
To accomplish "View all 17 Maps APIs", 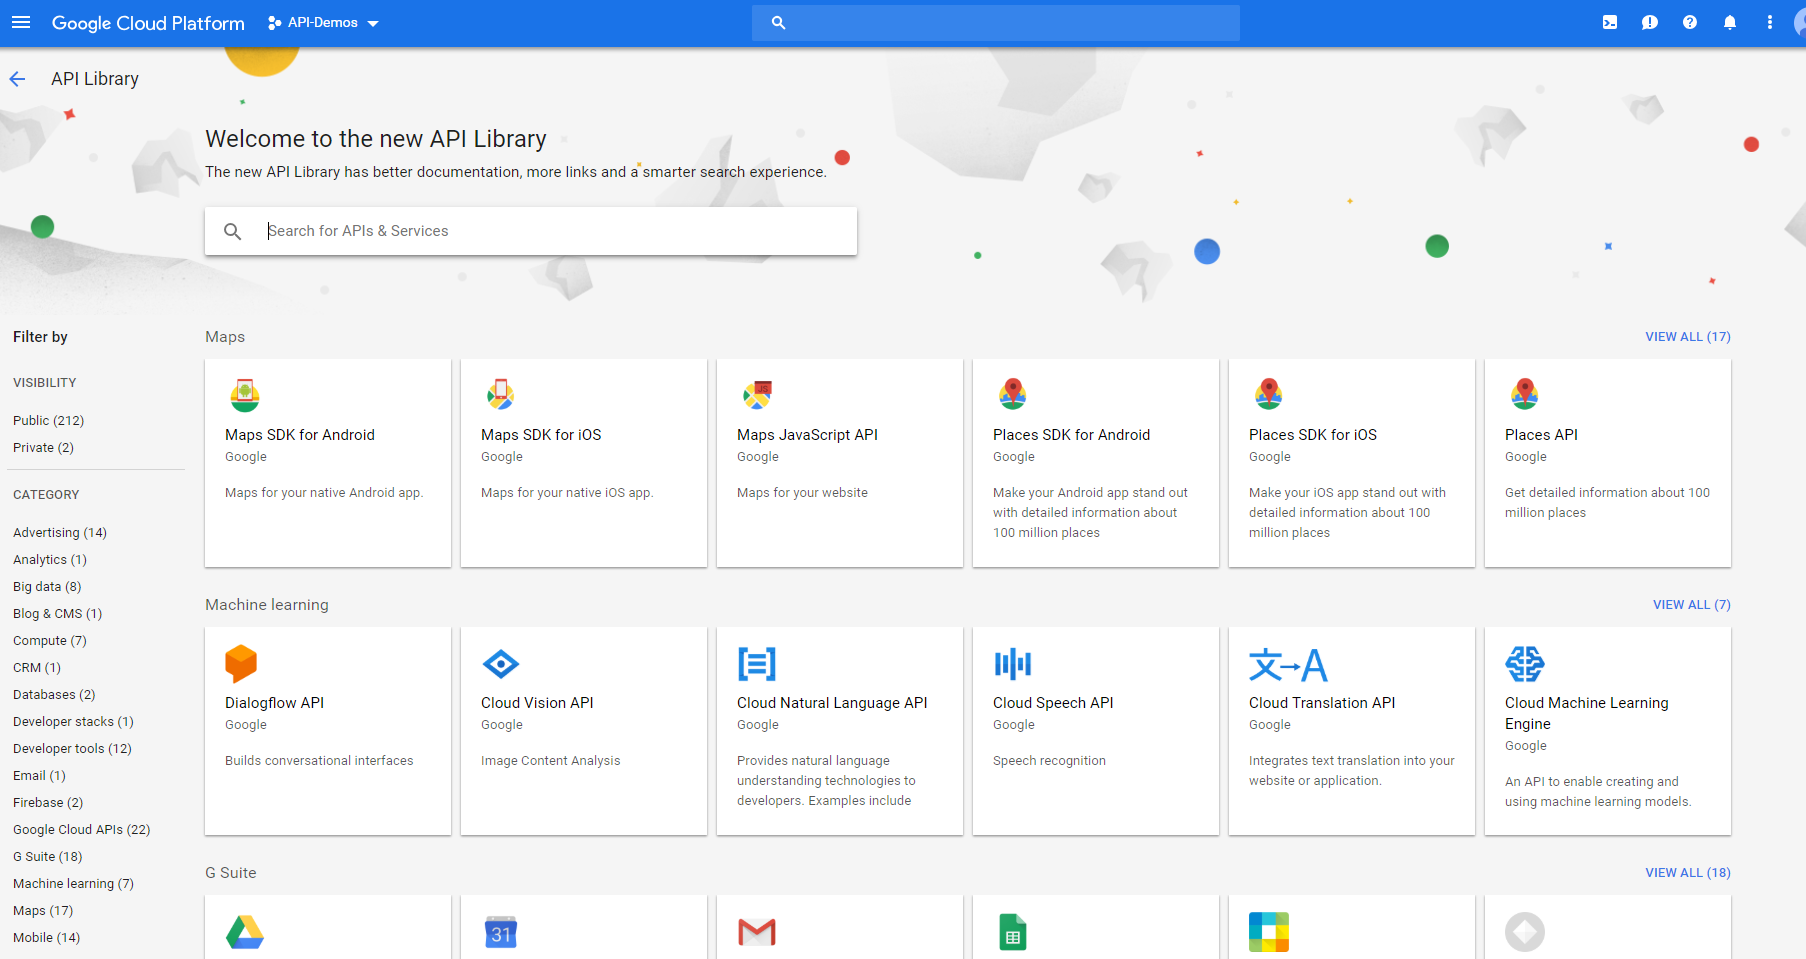I will point(1687,336).
